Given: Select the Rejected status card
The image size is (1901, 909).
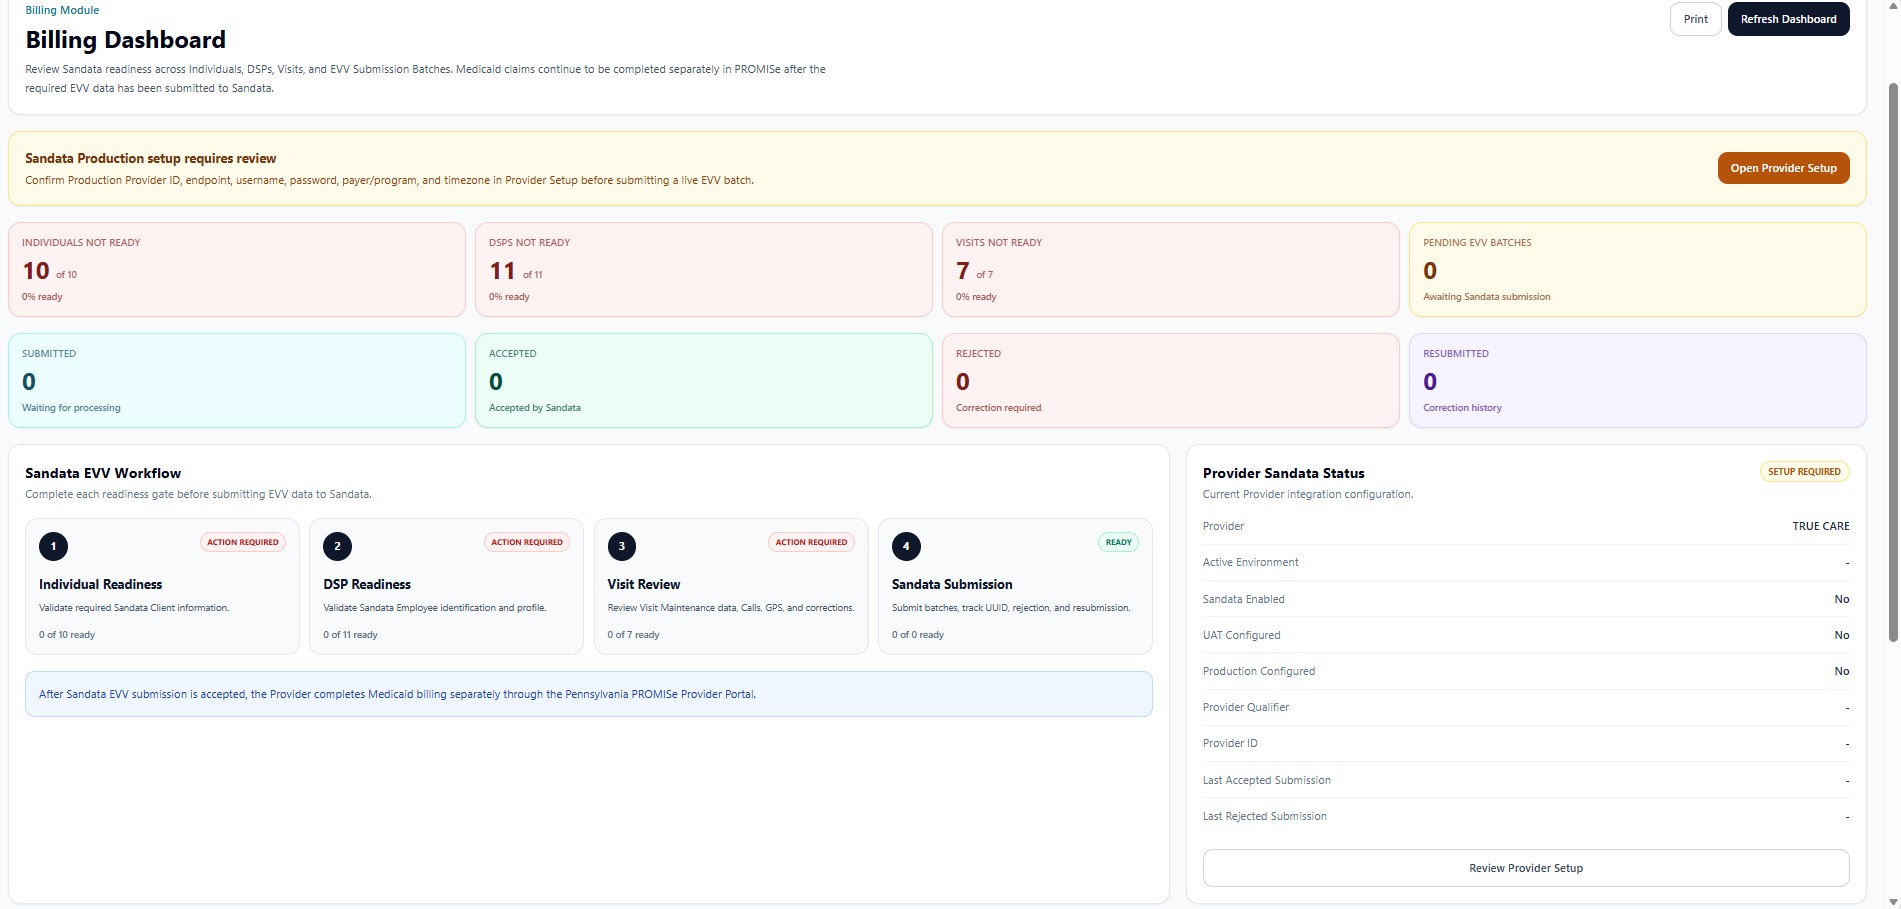Looking at the screenshot, I should (1171, 381).
